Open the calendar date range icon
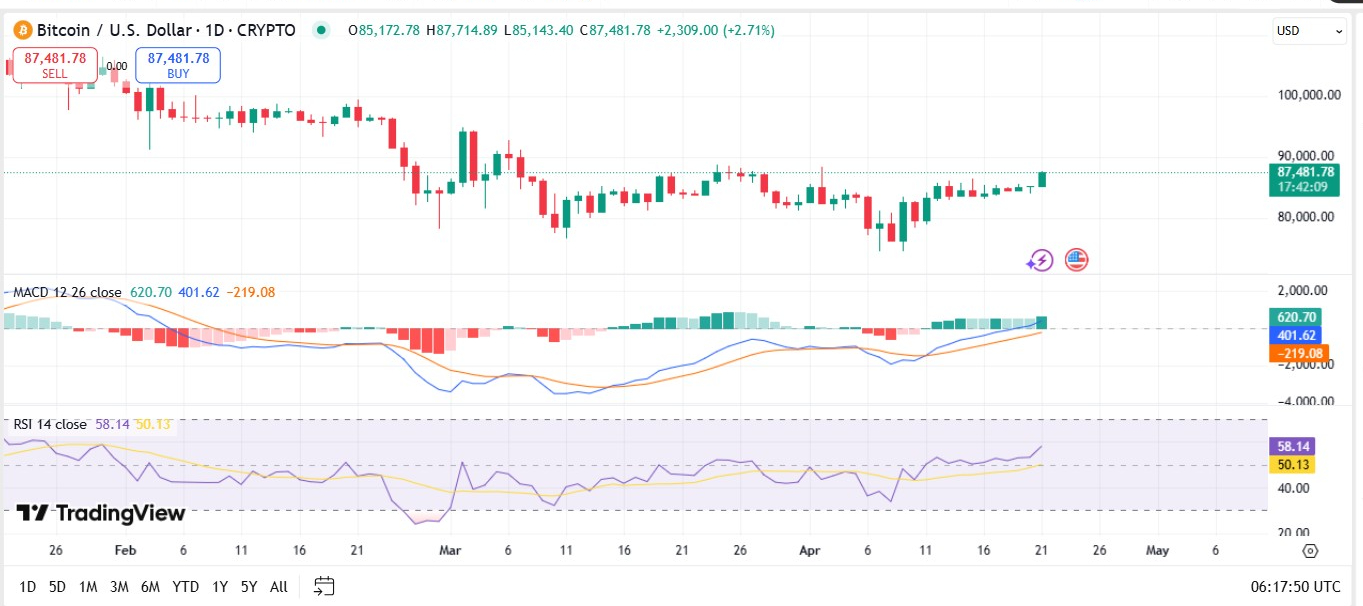This screenshot has height=606, width=1363. [324, 586]
